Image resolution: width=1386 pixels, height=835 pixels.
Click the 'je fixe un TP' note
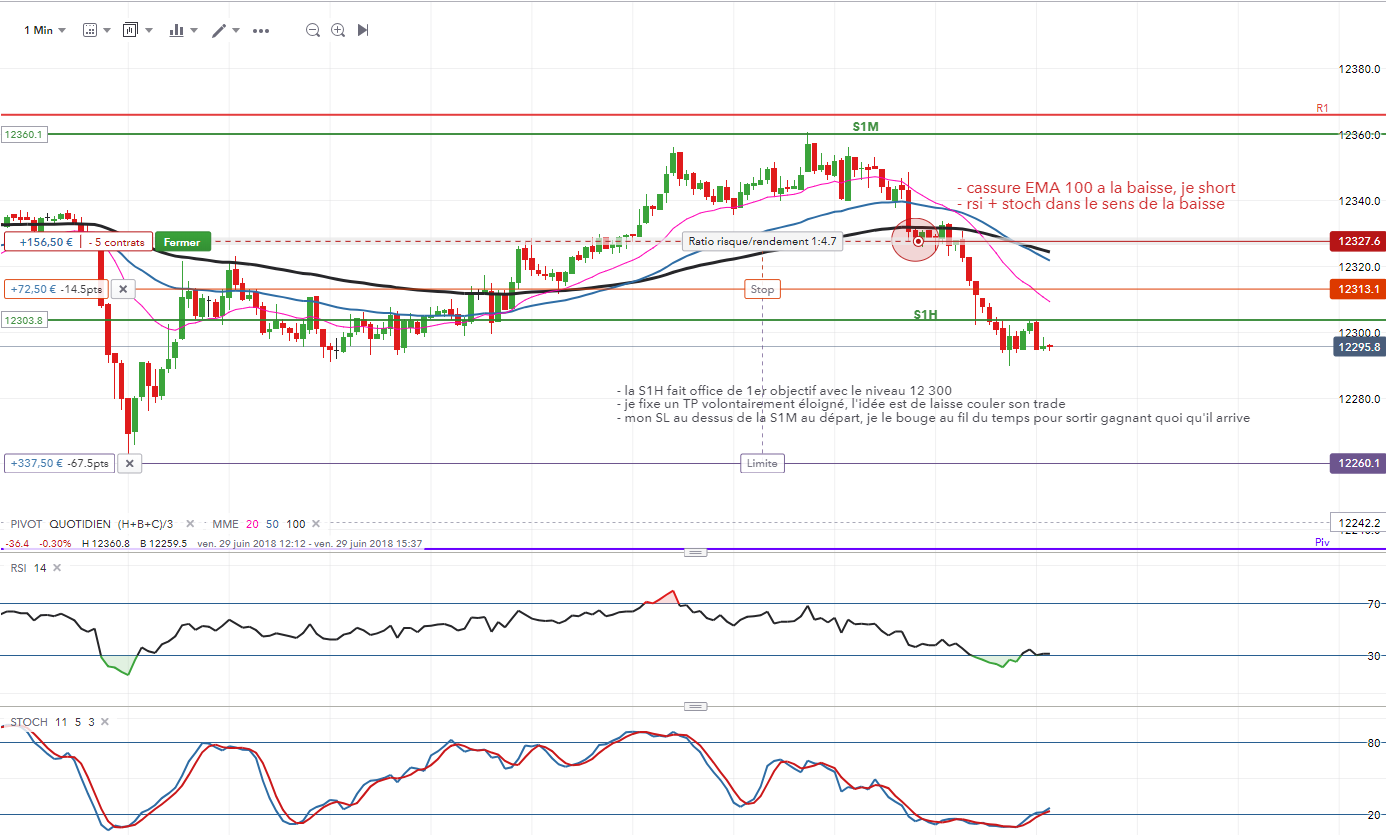(x=841, y=404)
